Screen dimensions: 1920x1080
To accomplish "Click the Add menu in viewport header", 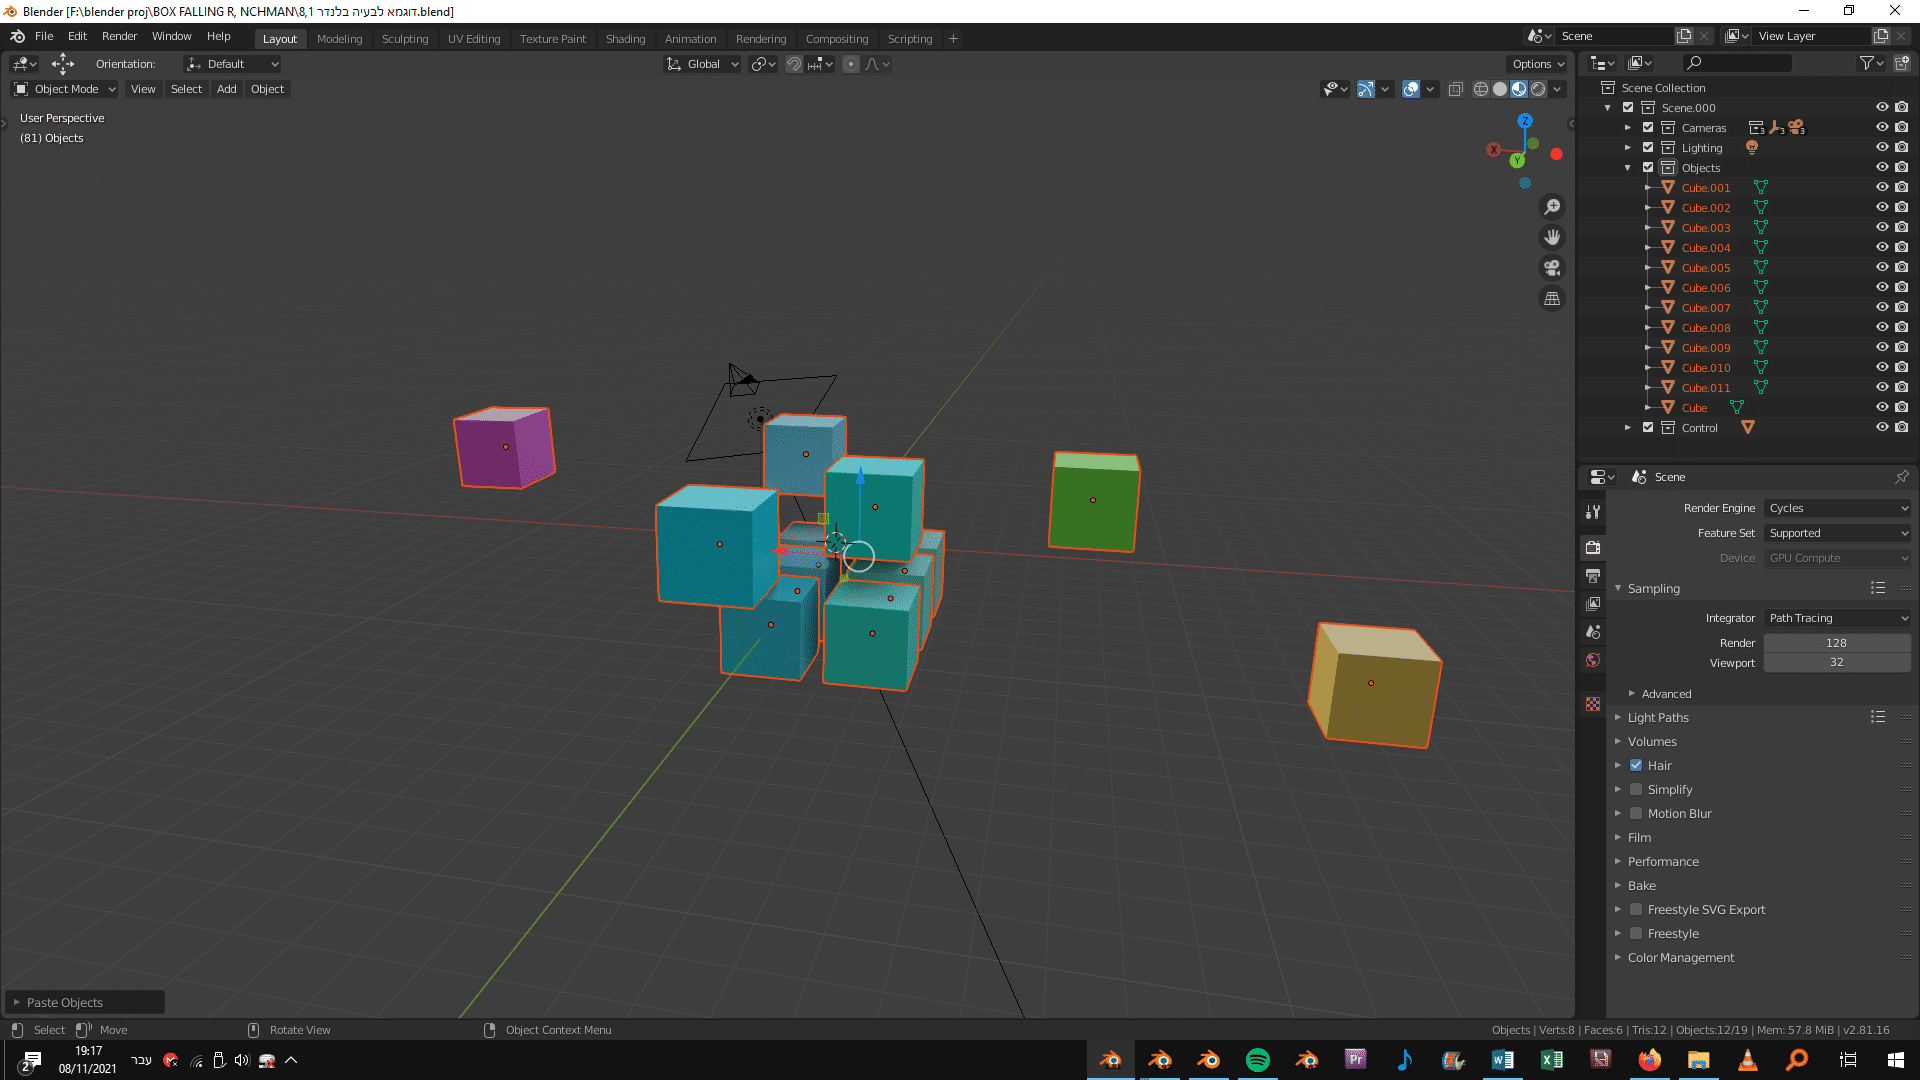I will pos(227,89).
